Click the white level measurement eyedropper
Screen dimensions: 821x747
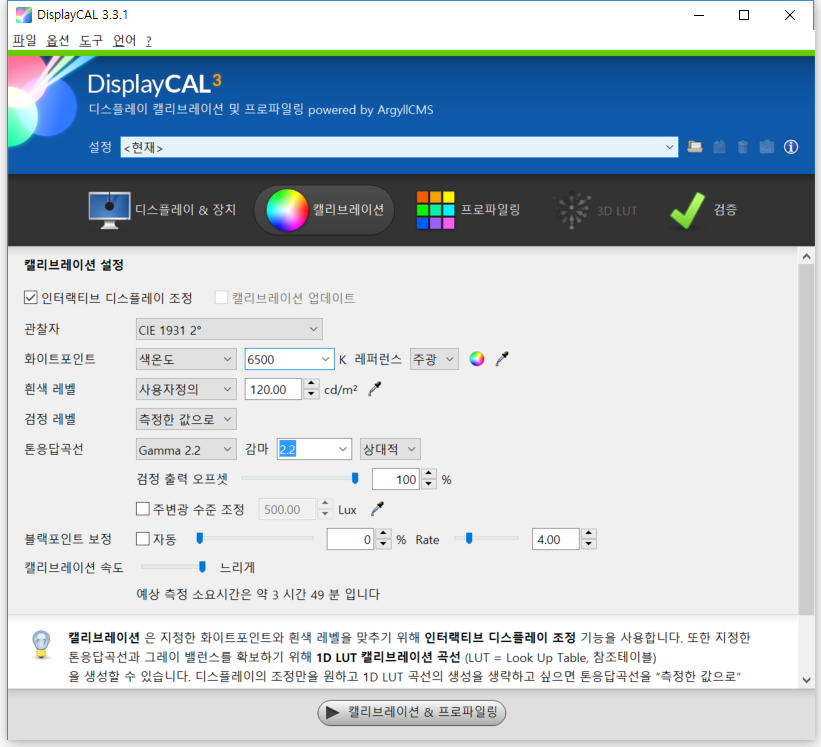point(375,389)
